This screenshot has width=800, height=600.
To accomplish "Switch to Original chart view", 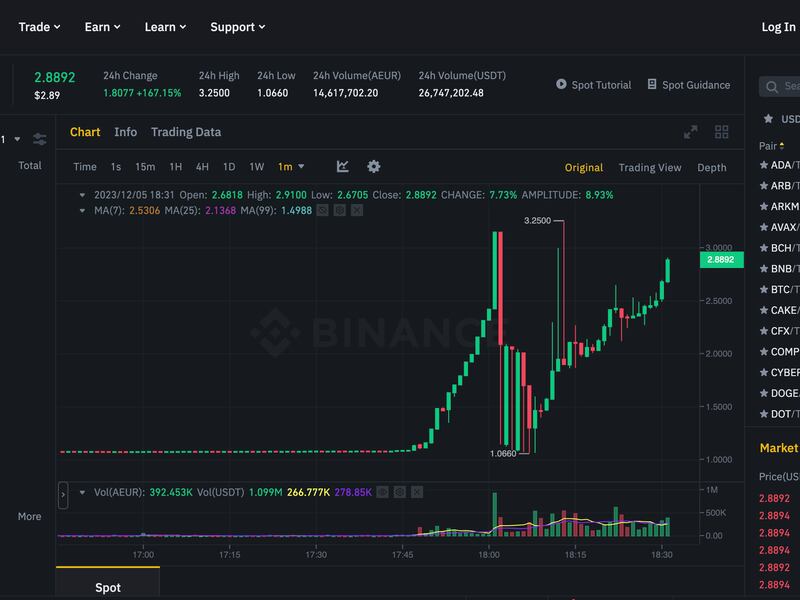I will (584, 167).
